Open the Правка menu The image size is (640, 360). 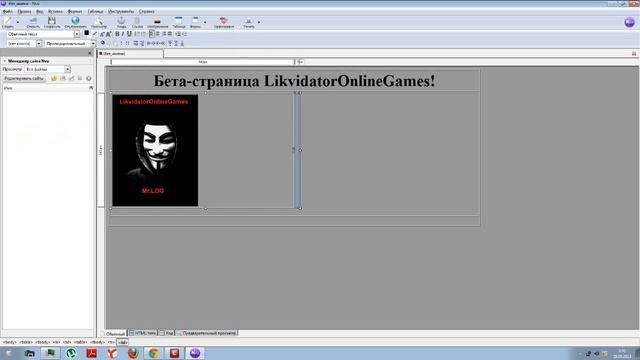point(24,11)
